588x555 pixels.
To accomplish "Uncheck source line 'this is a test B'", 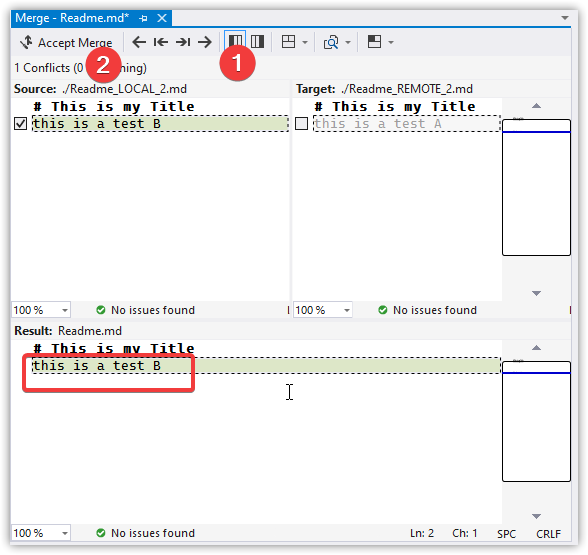I will (x=20, y=123).
